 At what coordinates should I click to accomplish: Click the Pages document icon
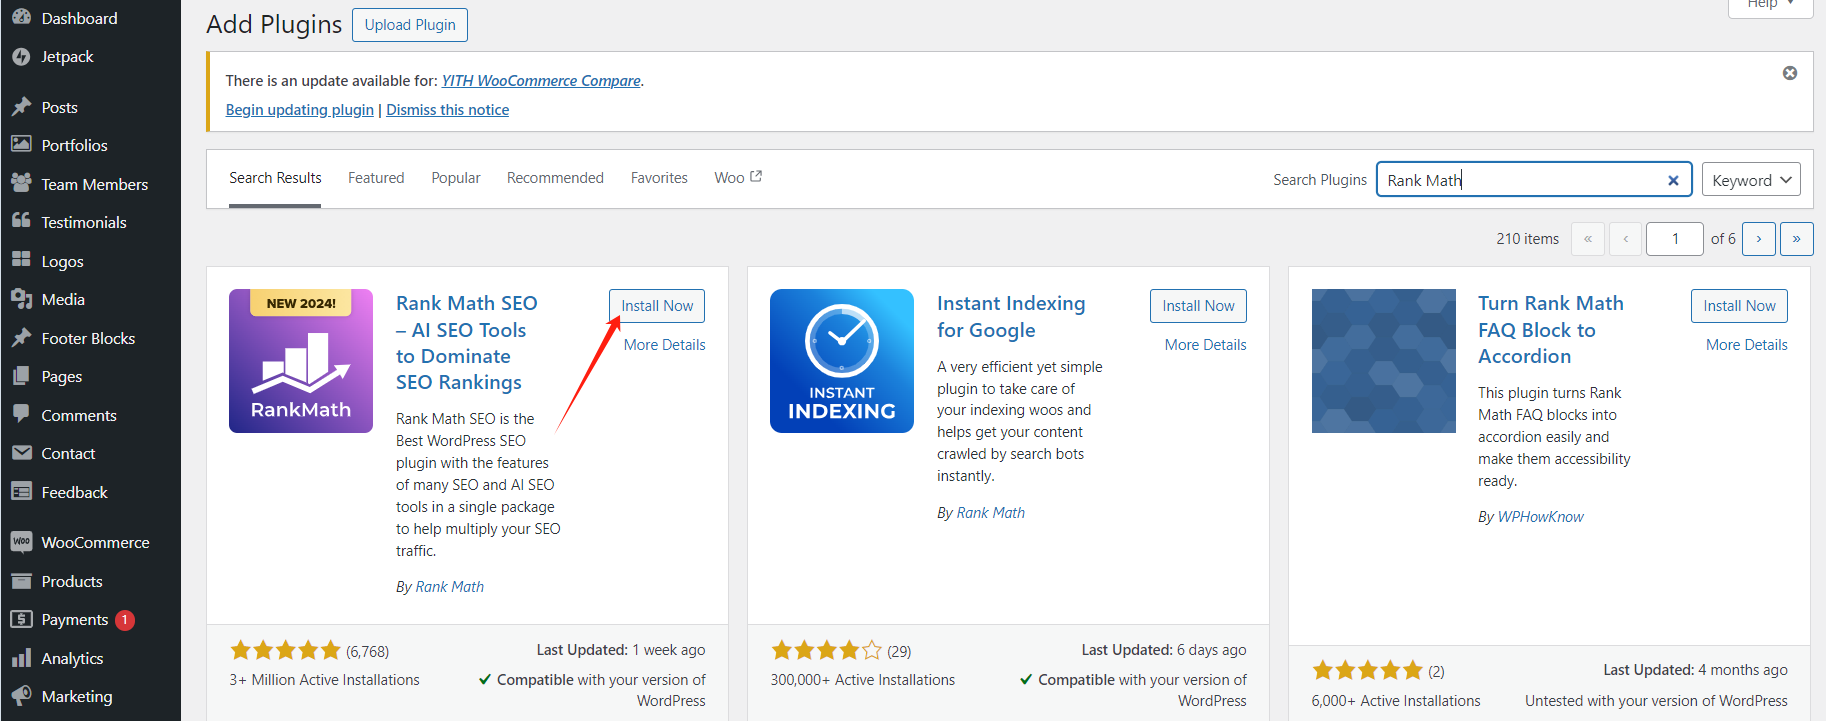(21, 376)
